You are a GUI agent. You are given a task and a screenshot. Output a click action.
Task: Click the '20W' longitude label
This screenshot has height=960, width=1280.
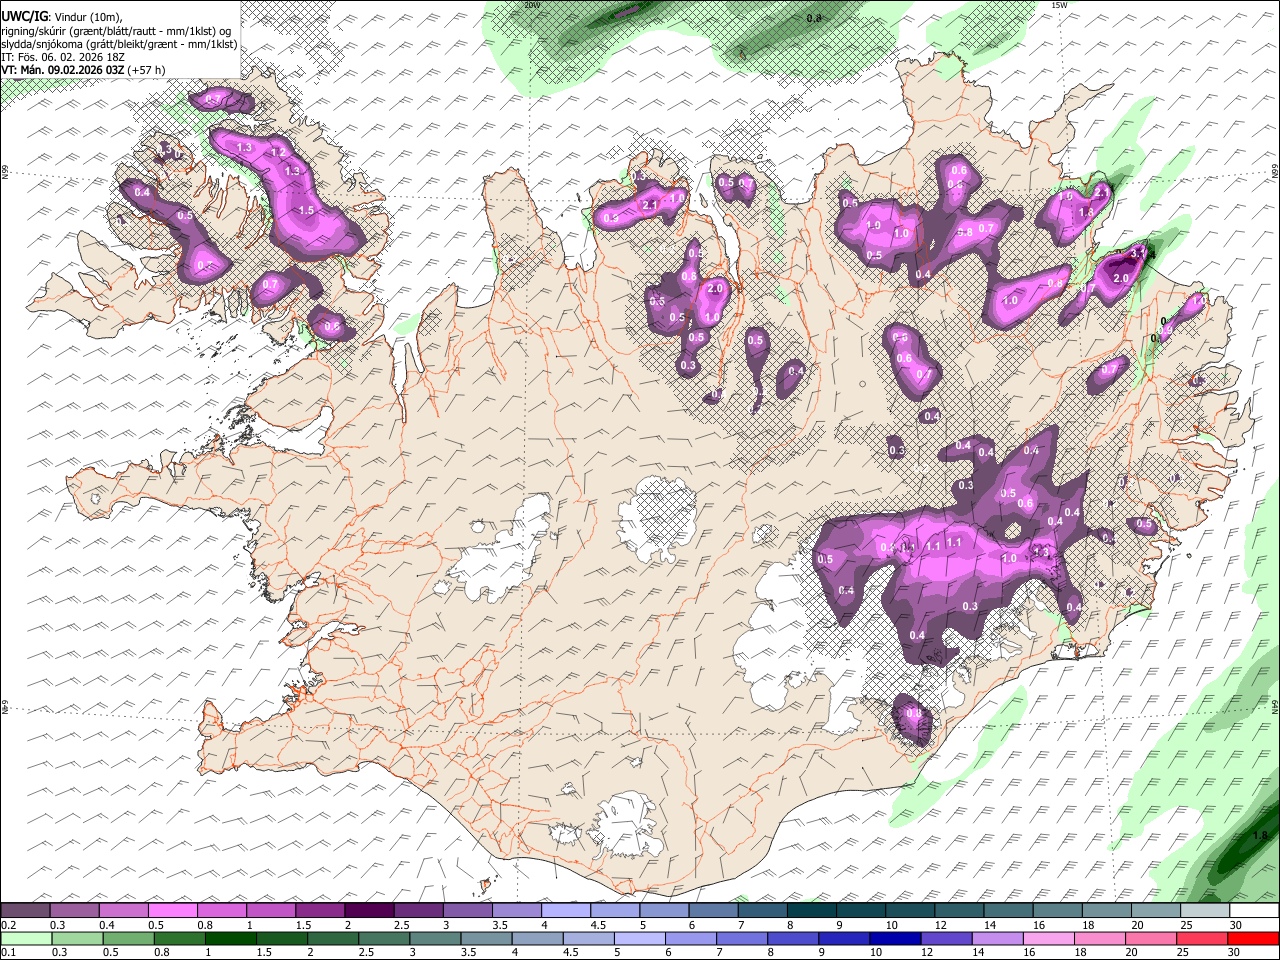(533, 5)
